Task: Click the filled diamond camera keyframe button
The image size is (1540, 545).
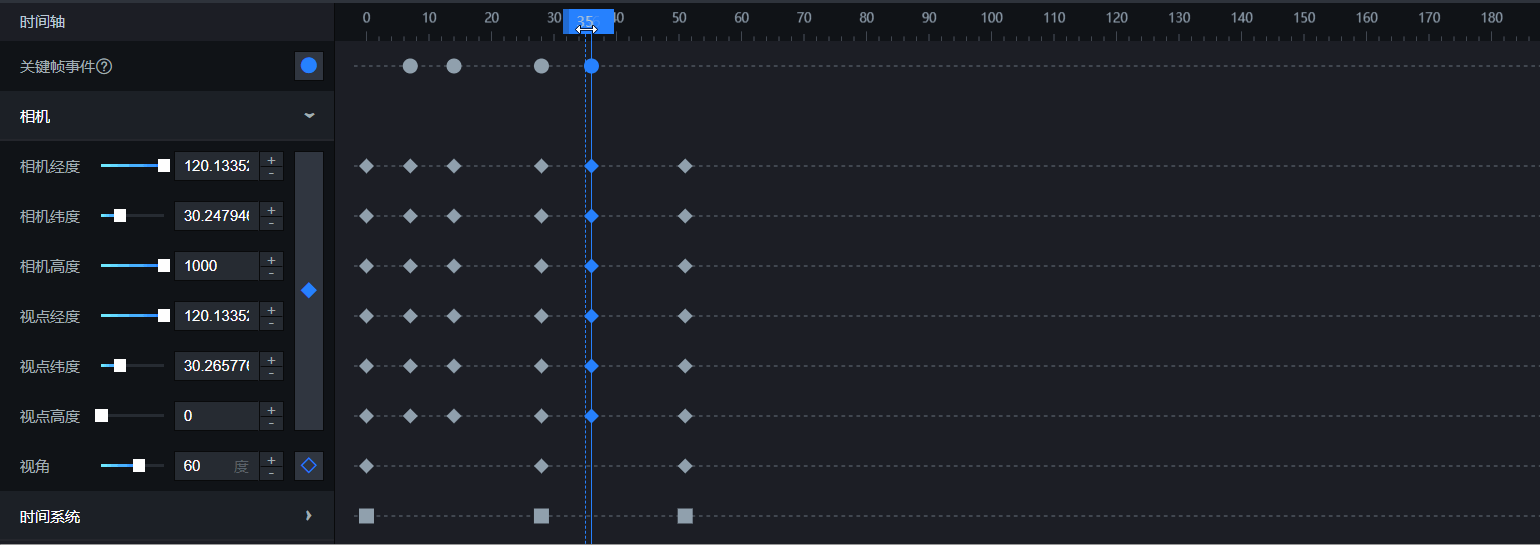Action: tap(309, 290)
